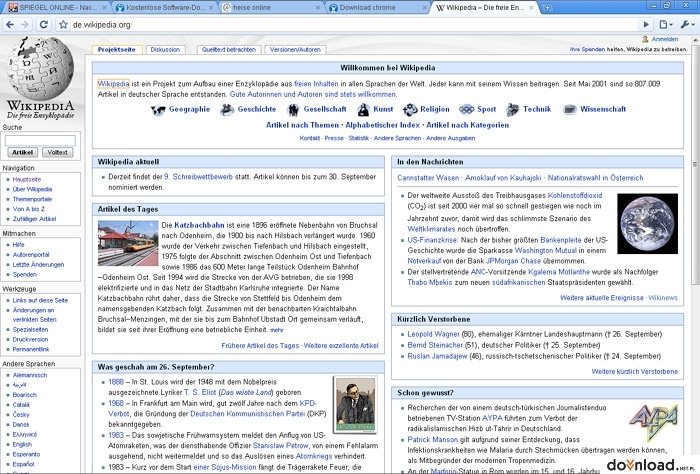Switch to SPIEGEL ONLINE tab

(x=57, y=8)
